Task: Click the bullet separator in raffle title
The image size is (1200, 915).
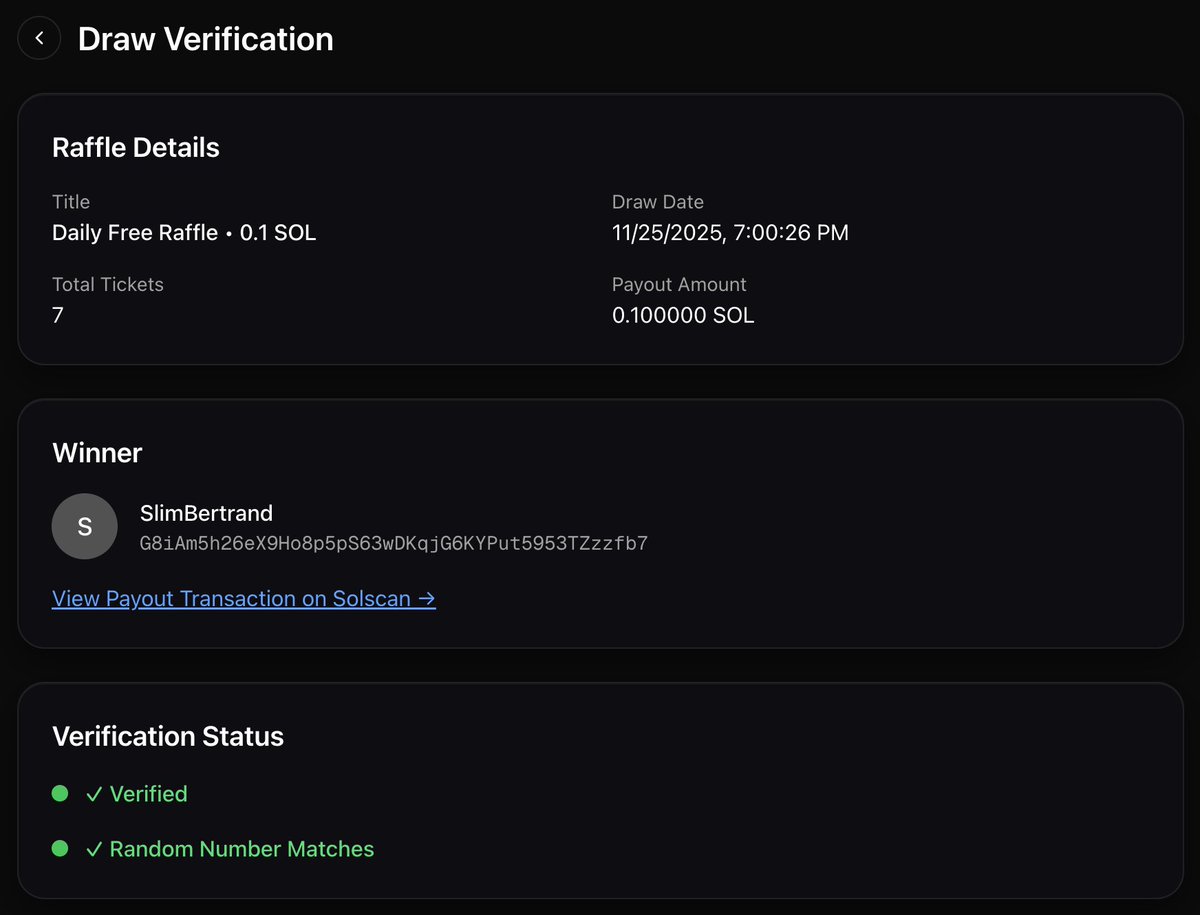Action: (x=229, y=232)
